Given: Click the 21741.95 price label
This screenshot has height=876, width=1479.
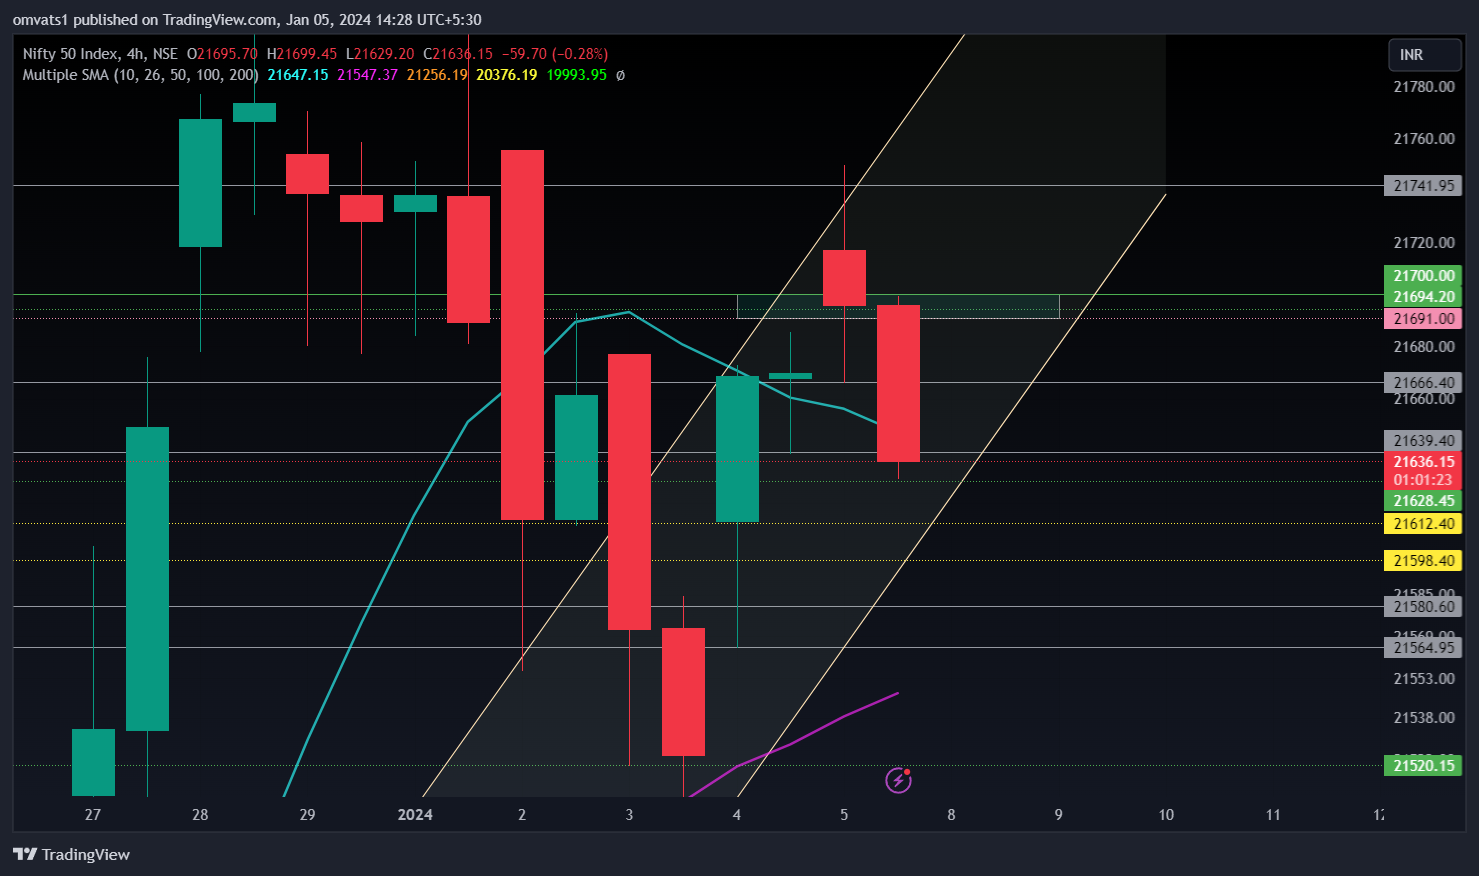Looking at the screenshot, I should pos(1423,186).
